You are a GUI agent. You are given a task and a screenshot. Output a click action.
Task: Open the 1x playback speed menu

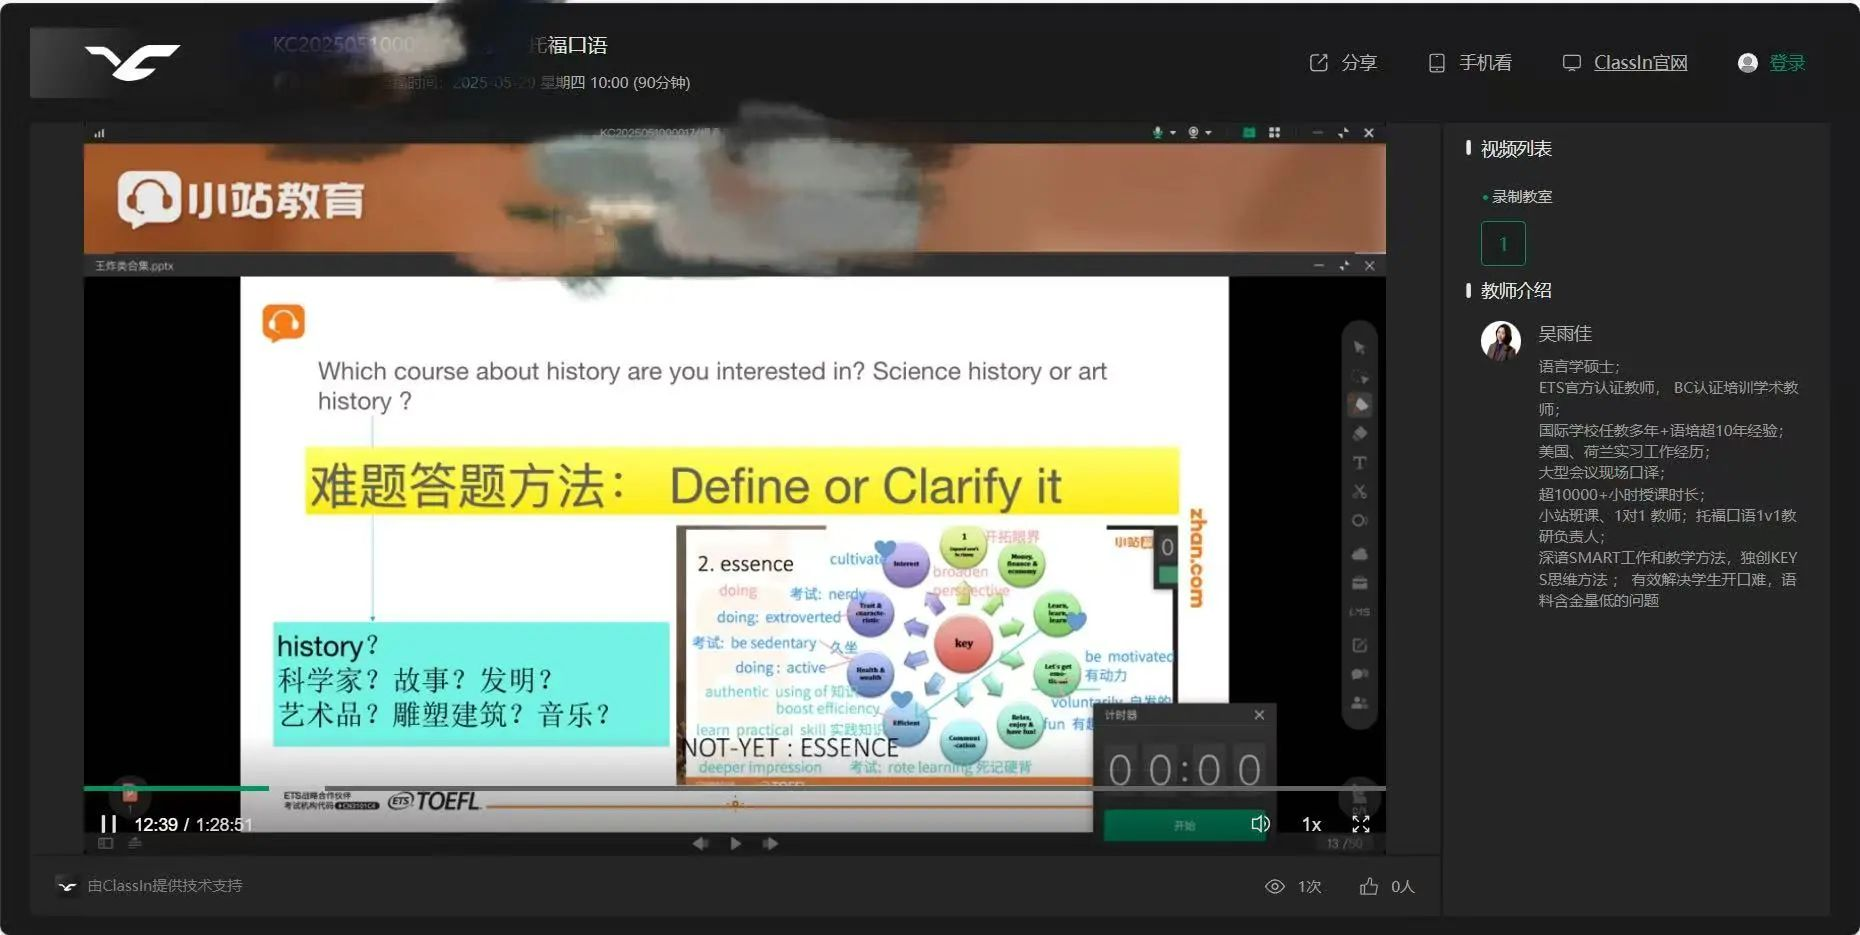click(1311, 824)
